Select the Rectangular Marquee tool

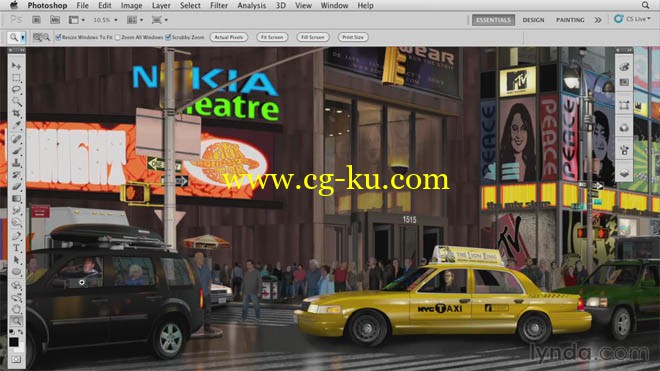point(16,78)
